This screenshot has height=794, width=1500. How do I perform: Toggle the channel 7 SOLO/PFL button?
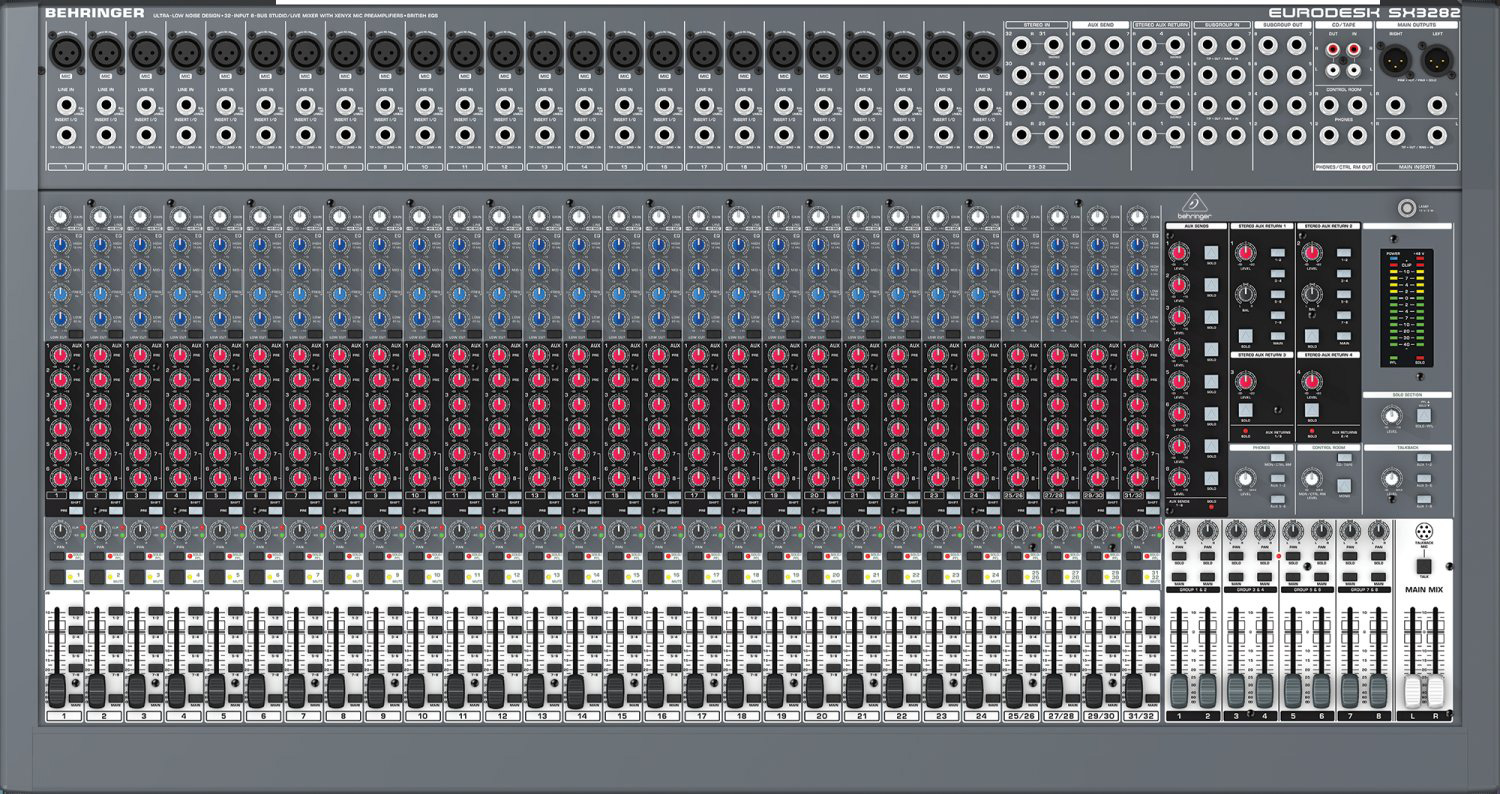coord(297,556)
